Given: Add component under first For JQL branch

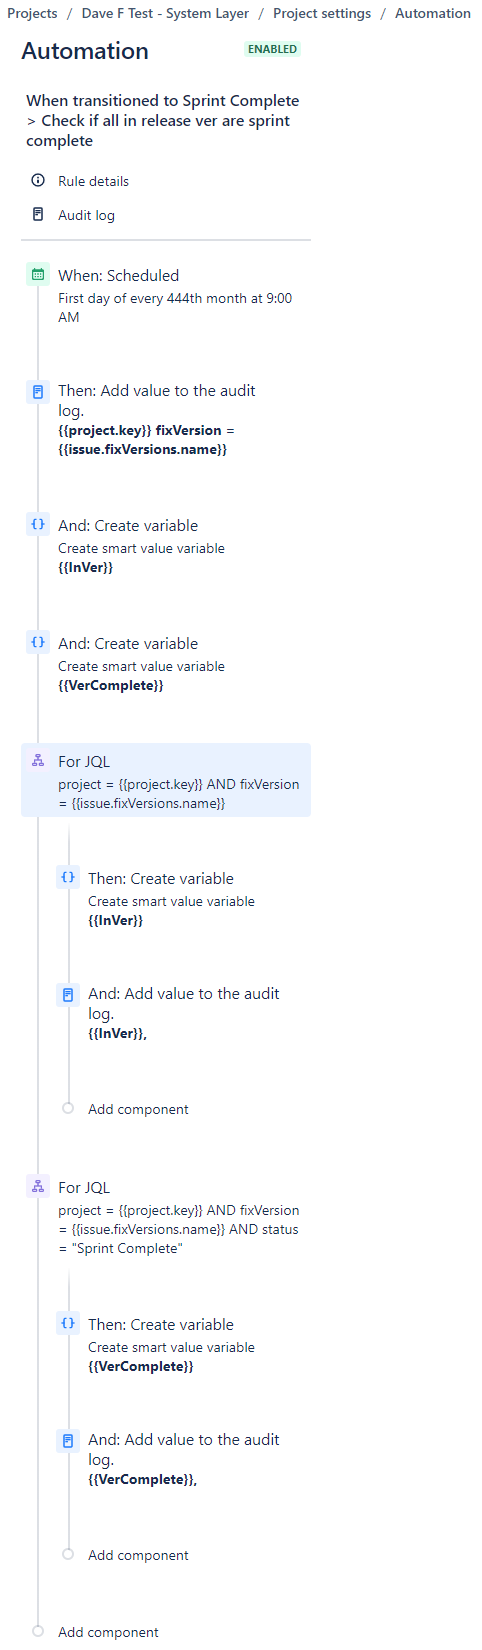Looking at the screenshot, I should click(138, 1109).
